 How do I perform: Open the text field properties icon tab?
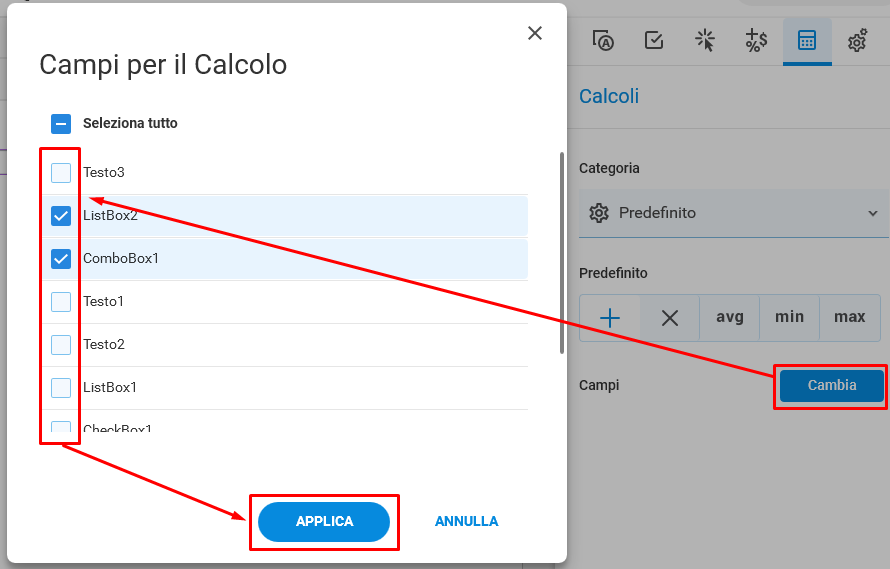click(x=603, y=41)
